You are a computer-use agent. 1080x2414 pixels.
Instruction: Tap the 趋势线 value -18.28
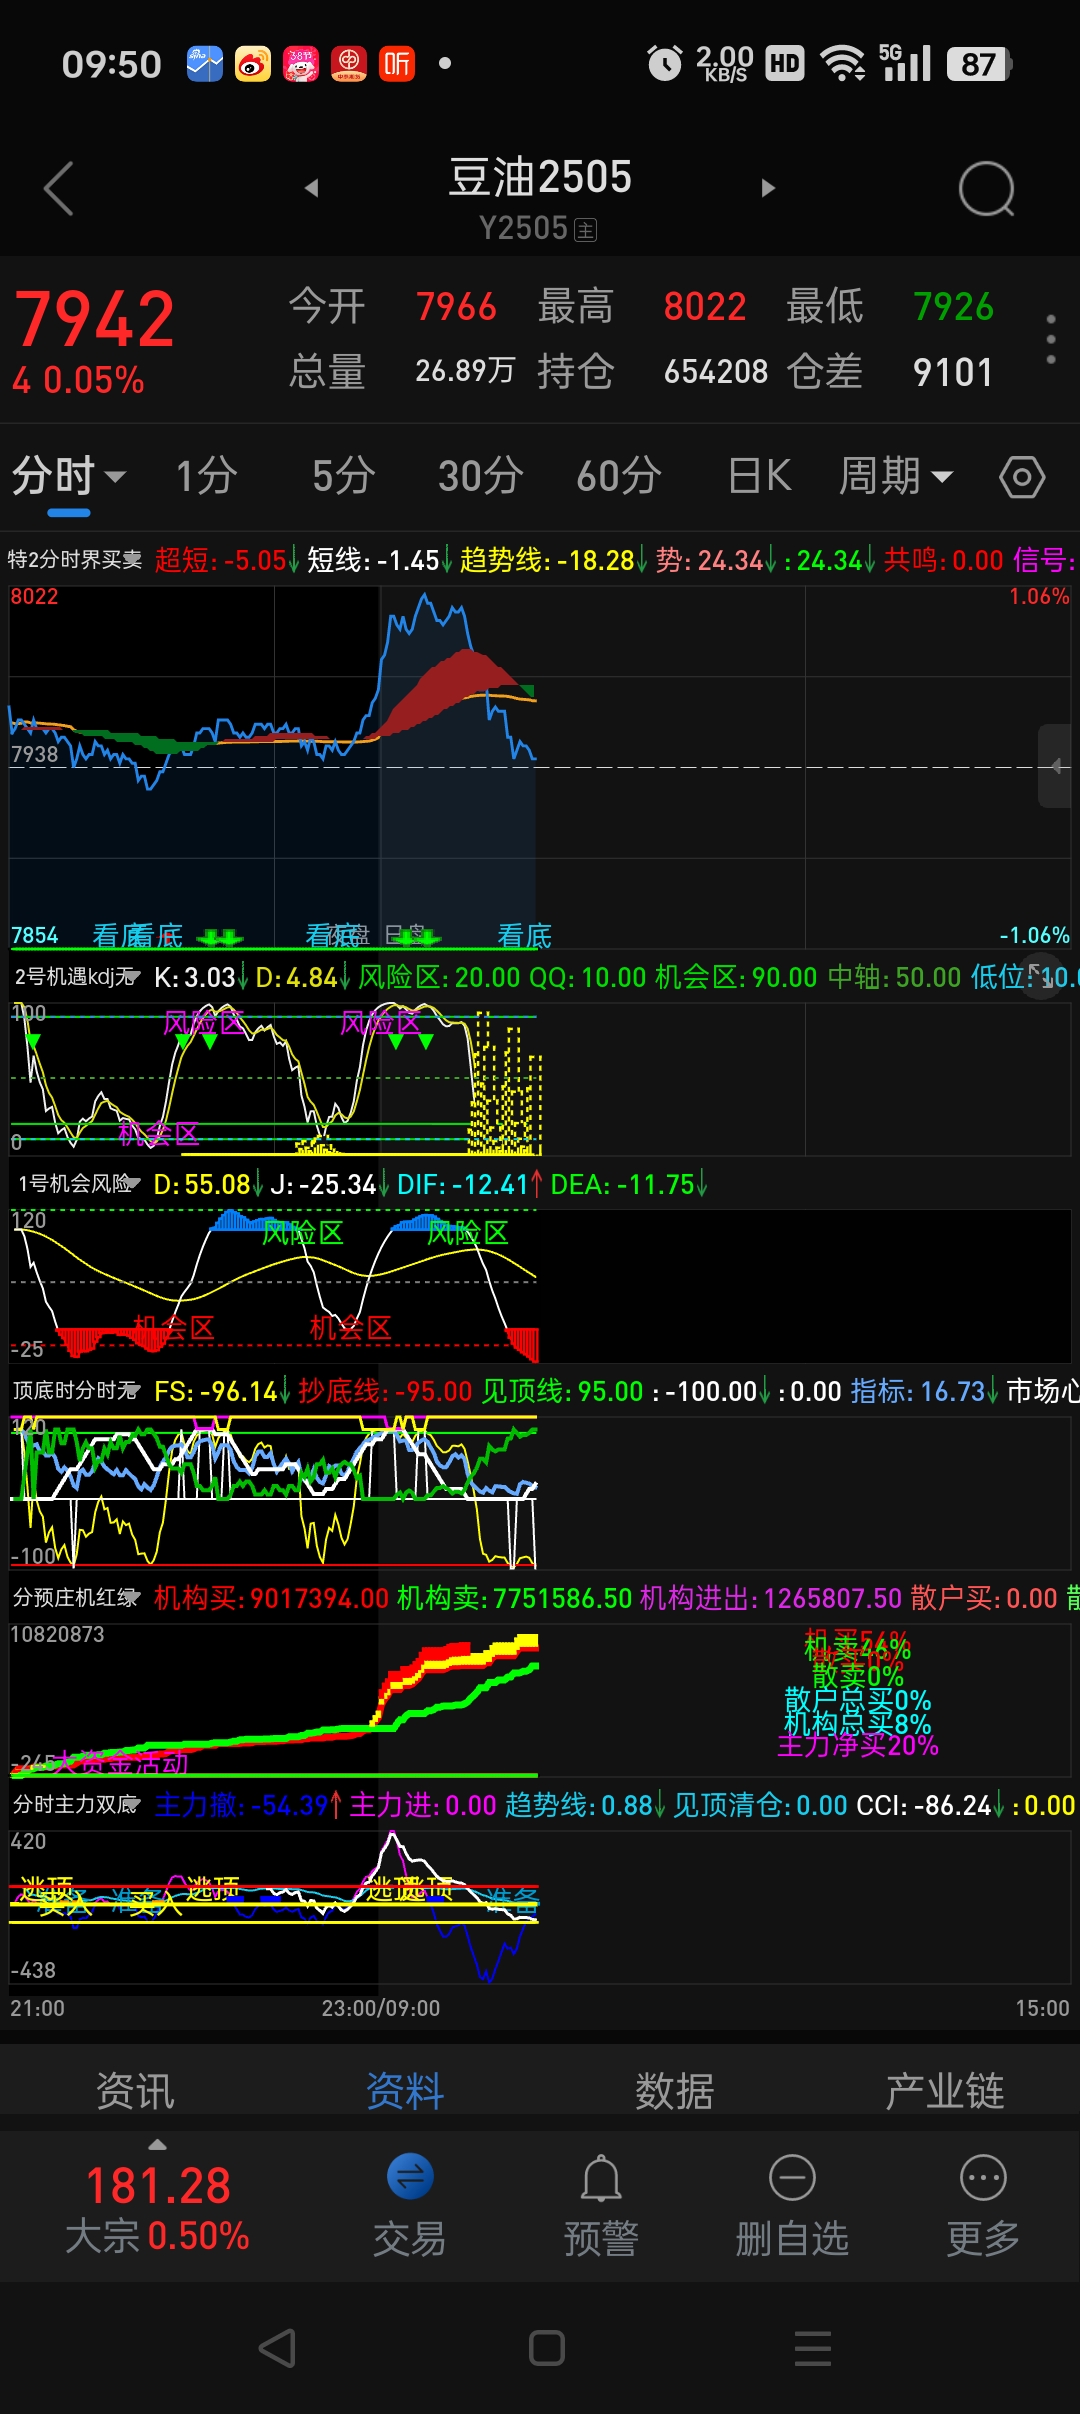pos(596,560)
